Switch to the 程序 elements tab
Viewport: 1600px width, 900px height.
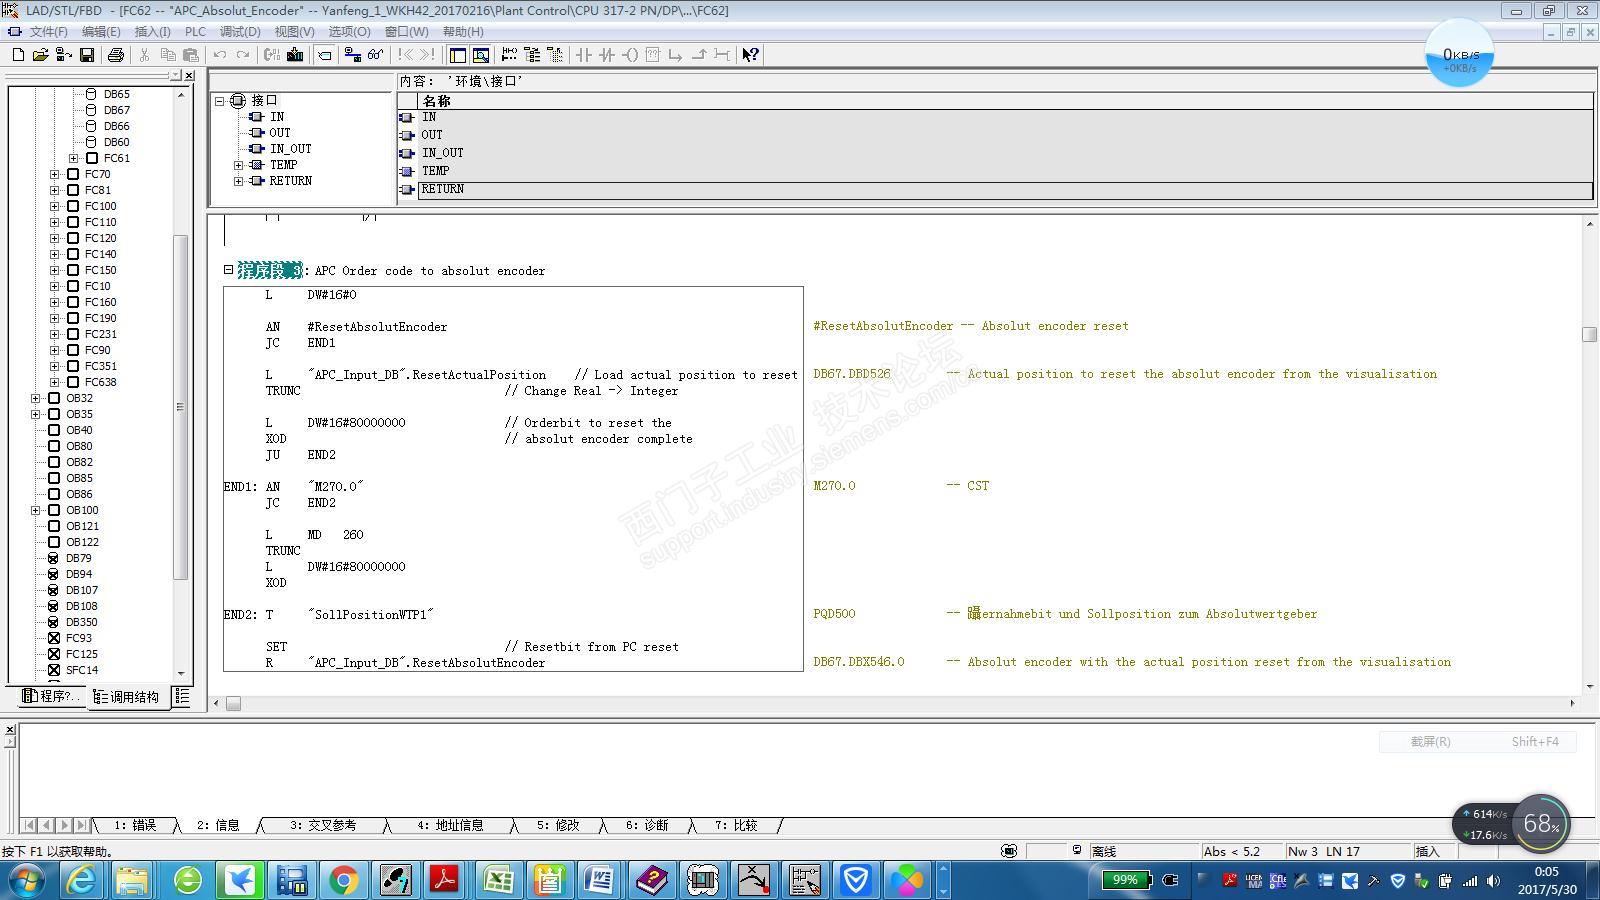[x=50, y=696]
